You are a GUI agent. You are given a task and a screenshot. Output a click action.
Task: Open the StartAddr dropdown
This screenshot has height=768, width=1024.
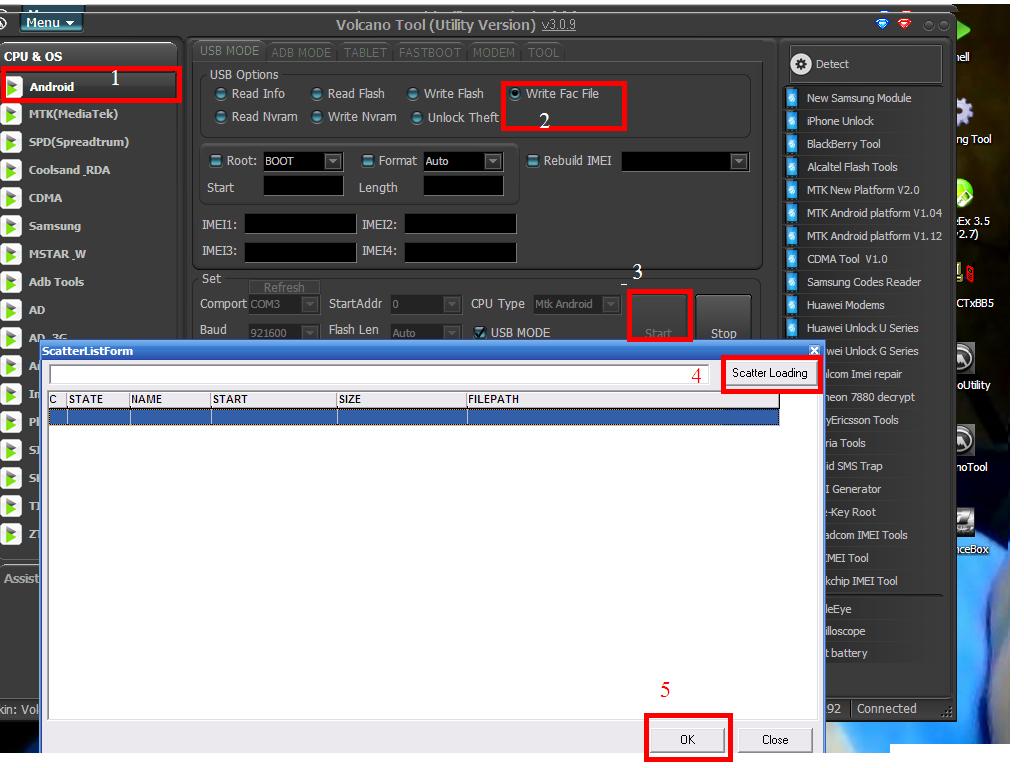451,304
